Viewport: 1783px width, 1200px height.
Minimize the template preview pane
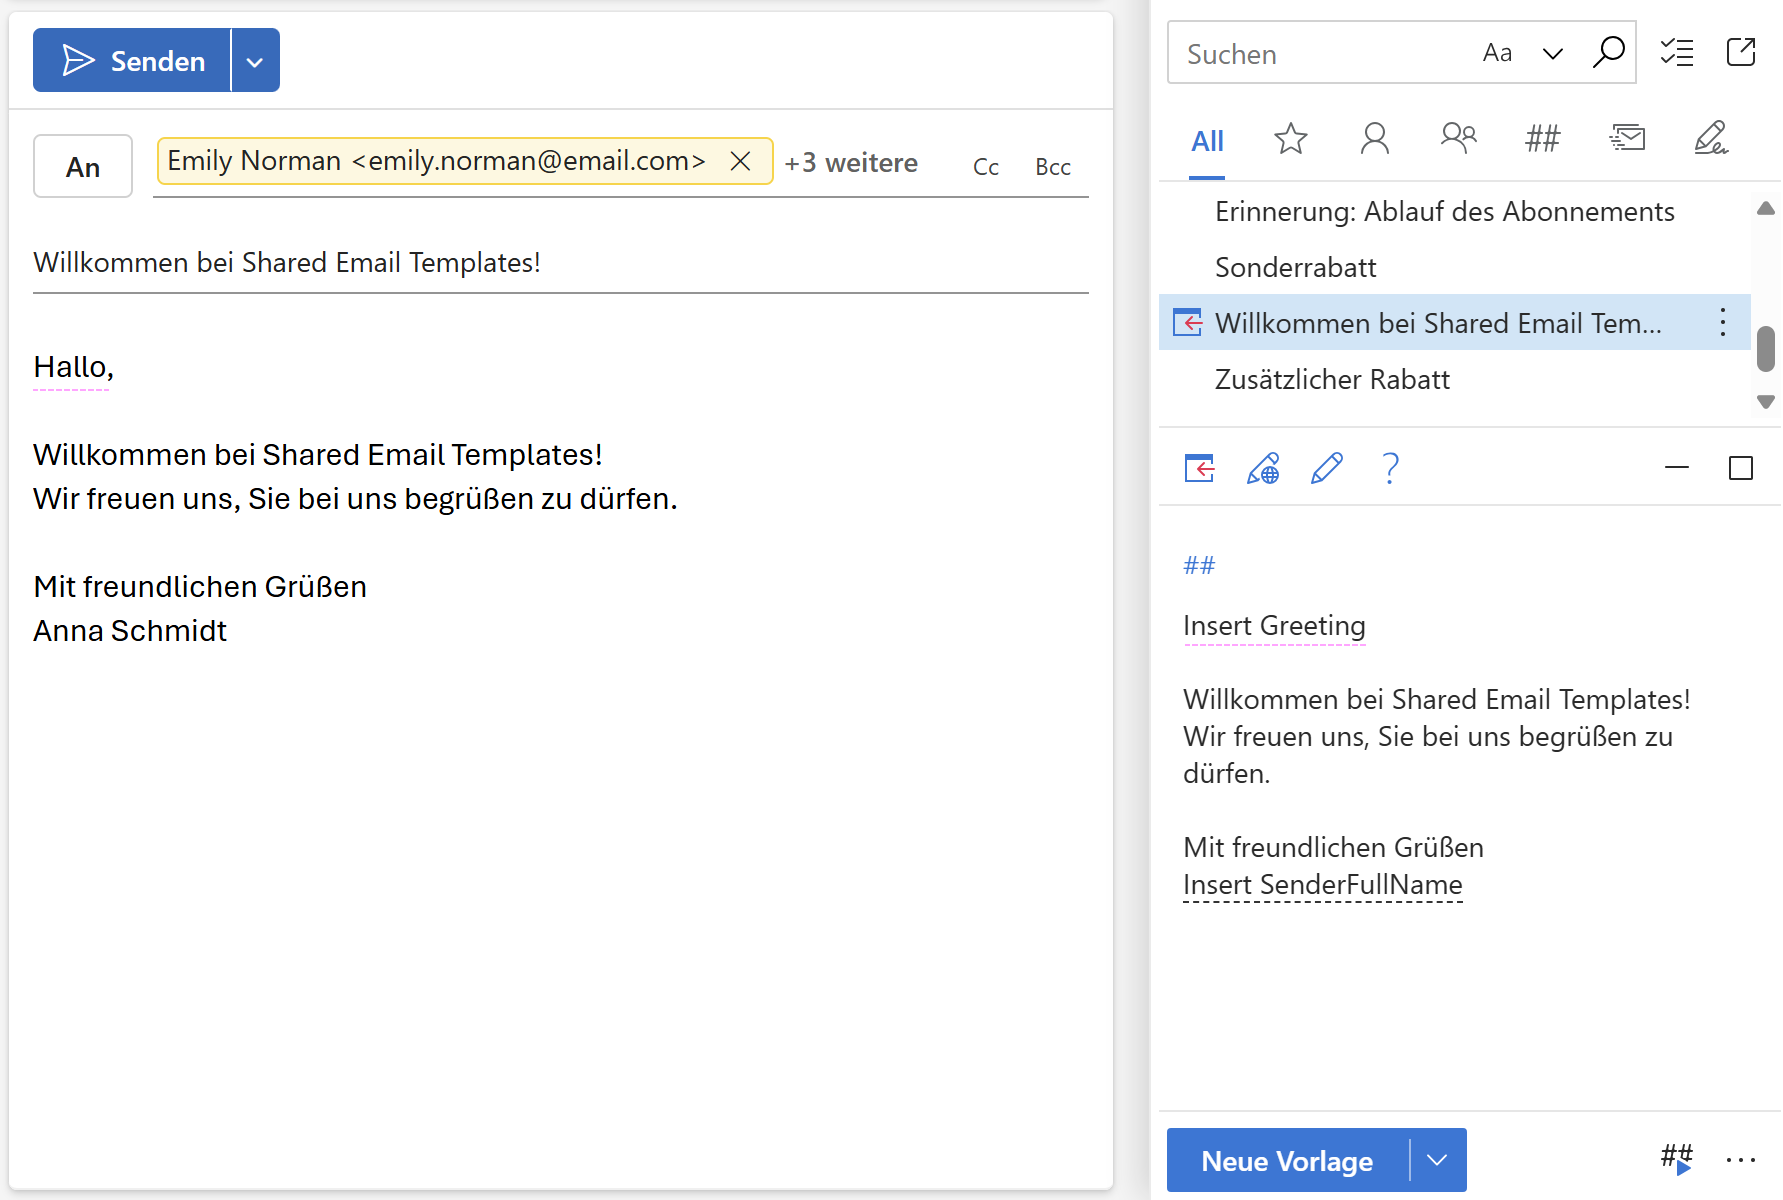[x=1677, y=467]
